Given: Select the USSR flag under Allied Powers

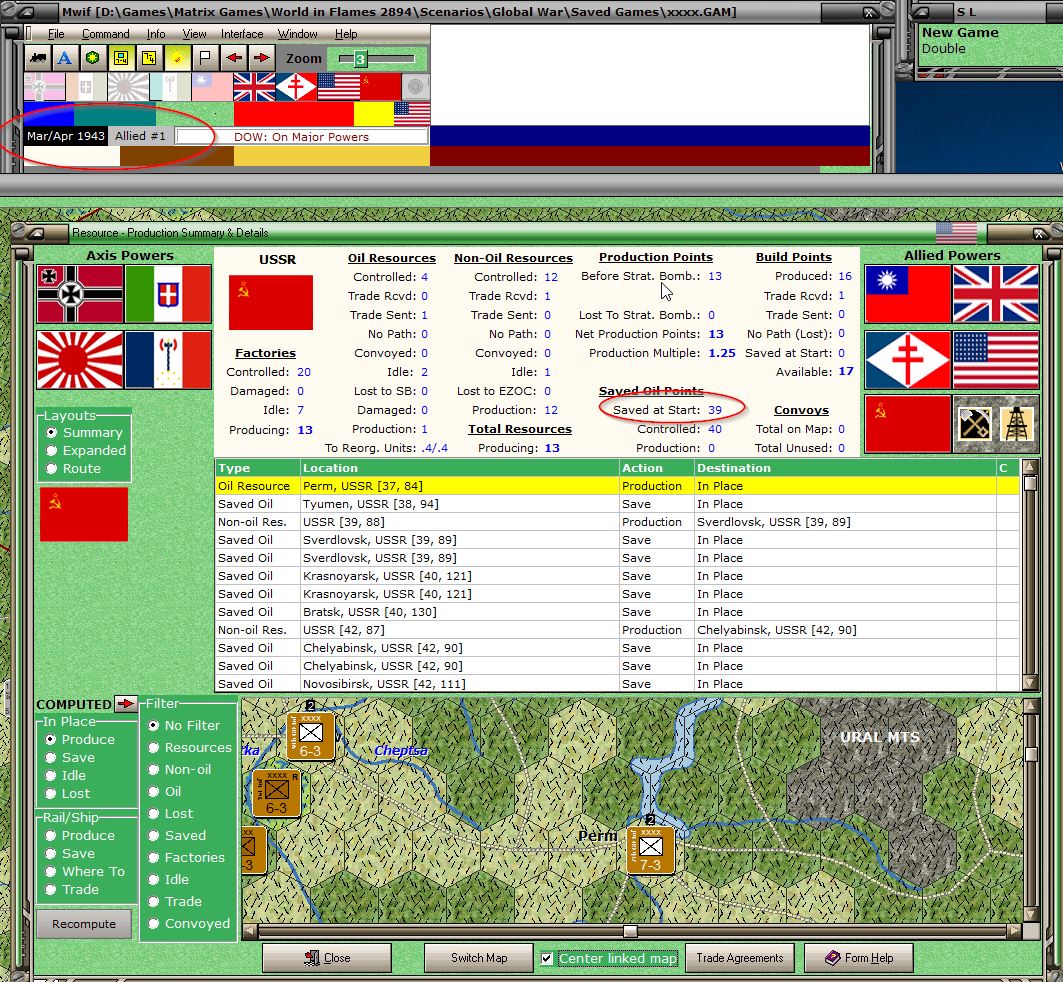Looking at the screenshot, I should [x=908, y=424].
